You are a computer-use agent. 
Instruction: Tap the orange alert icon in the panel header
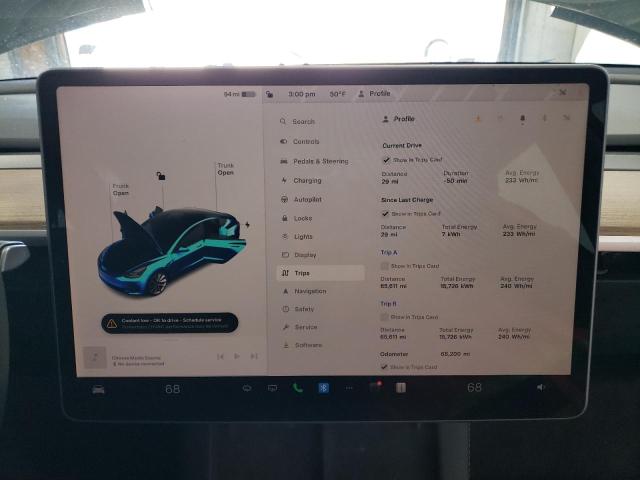click(478, 119)
